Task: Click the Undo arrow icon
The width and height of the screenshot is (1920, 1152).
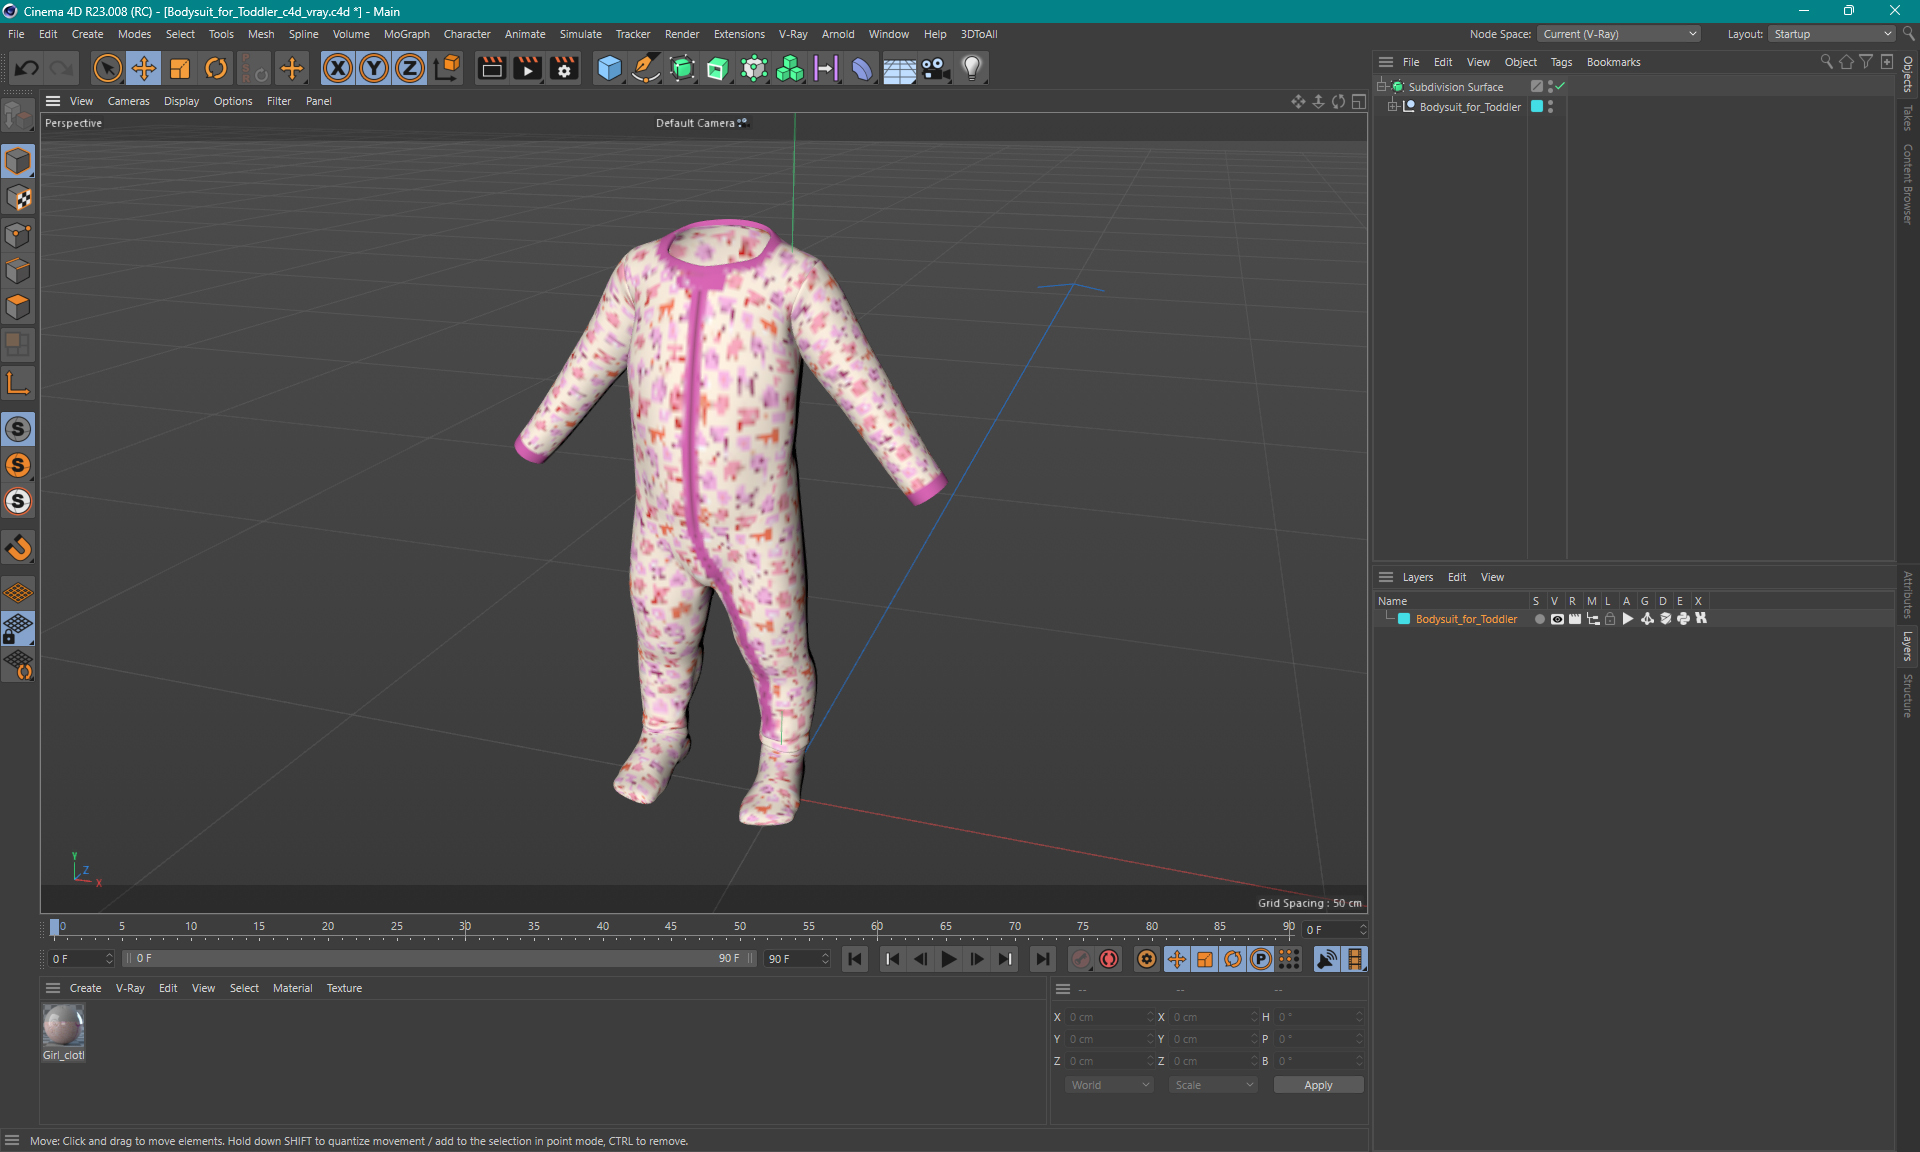Action: point(27,68)
